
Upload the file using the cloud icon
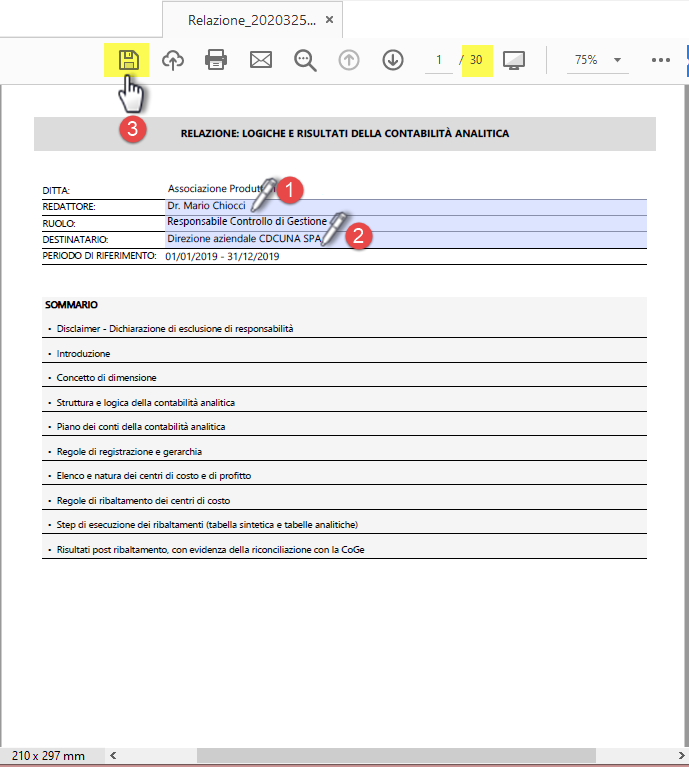(x=173, y=60)
